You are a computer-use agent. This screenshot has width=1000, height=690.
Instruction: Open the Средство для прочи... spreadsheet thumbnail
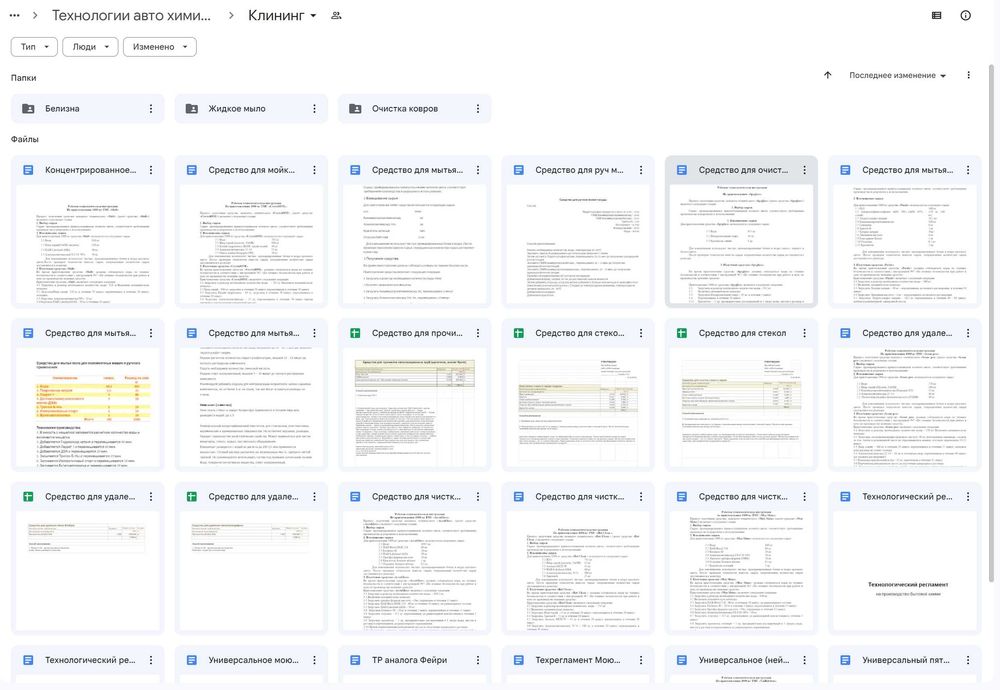[x=415, y=407]
